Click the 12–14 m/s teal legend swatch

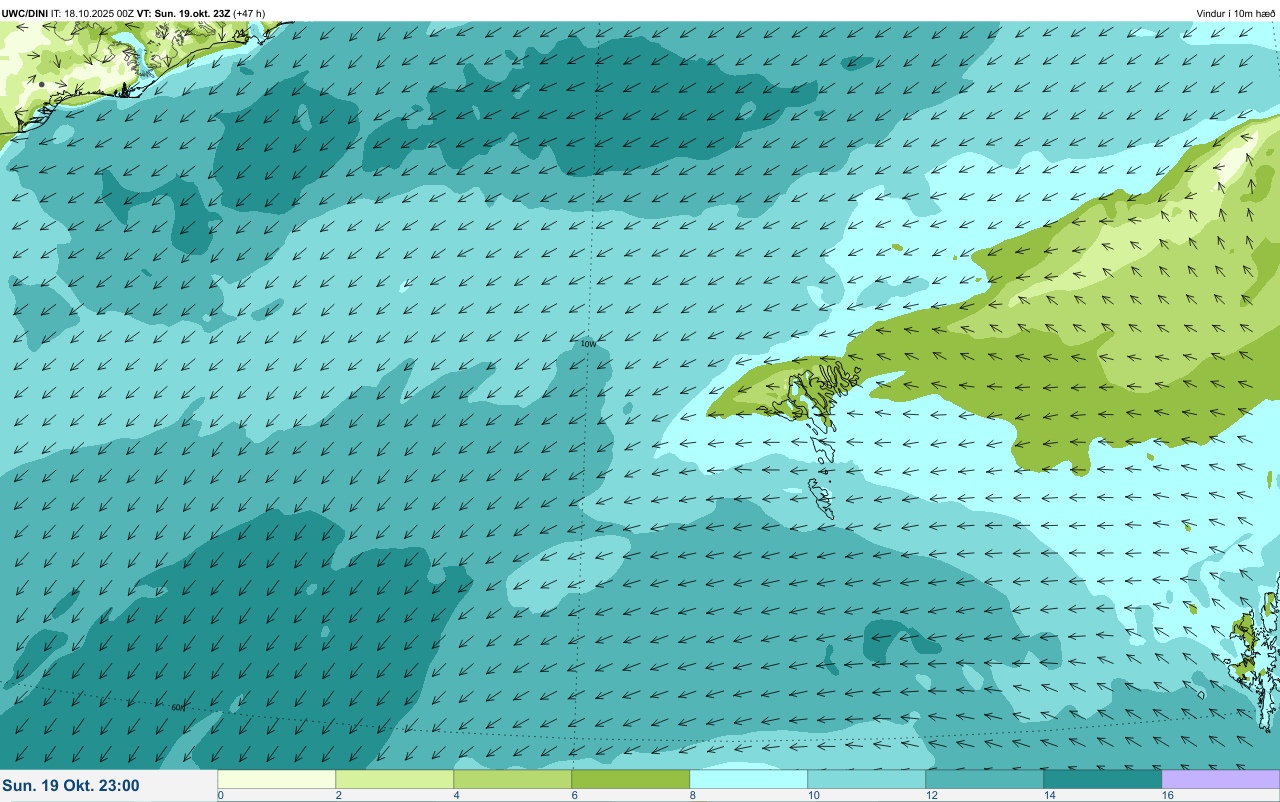click(x=985, y=779)
